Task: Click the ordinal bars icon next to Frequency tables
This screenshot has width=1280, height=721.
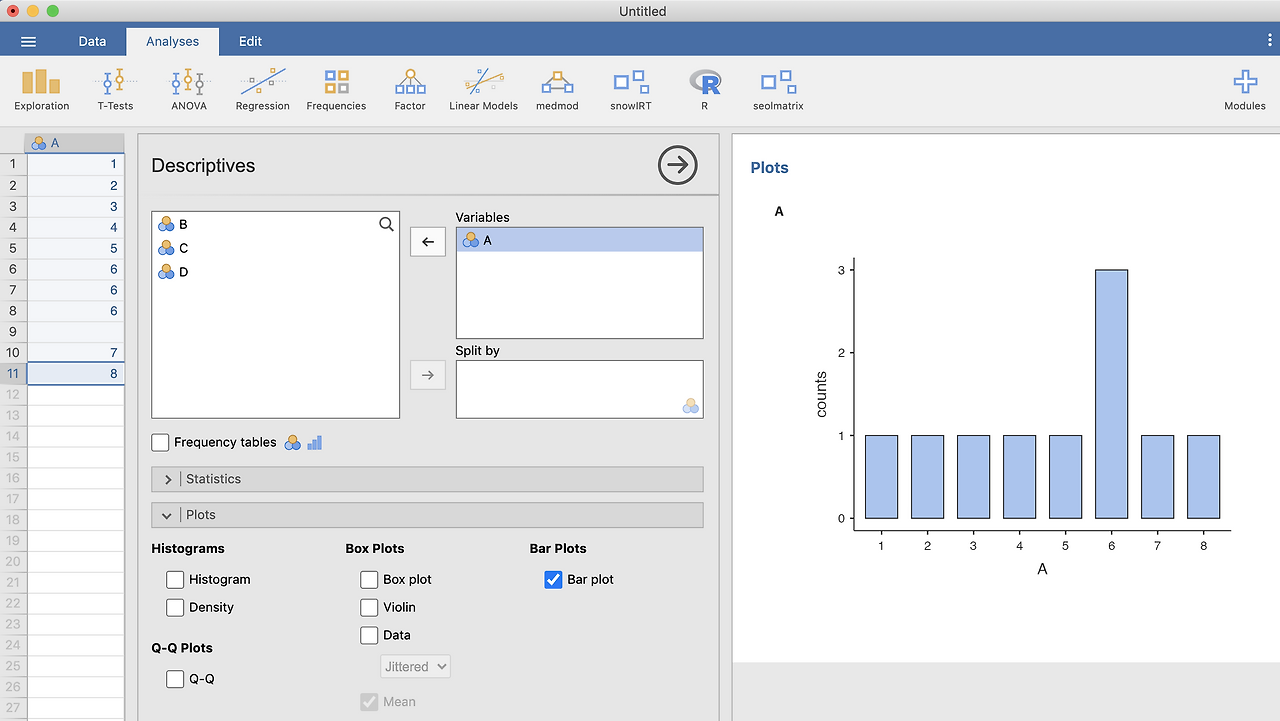Action: tap(315, 442)
